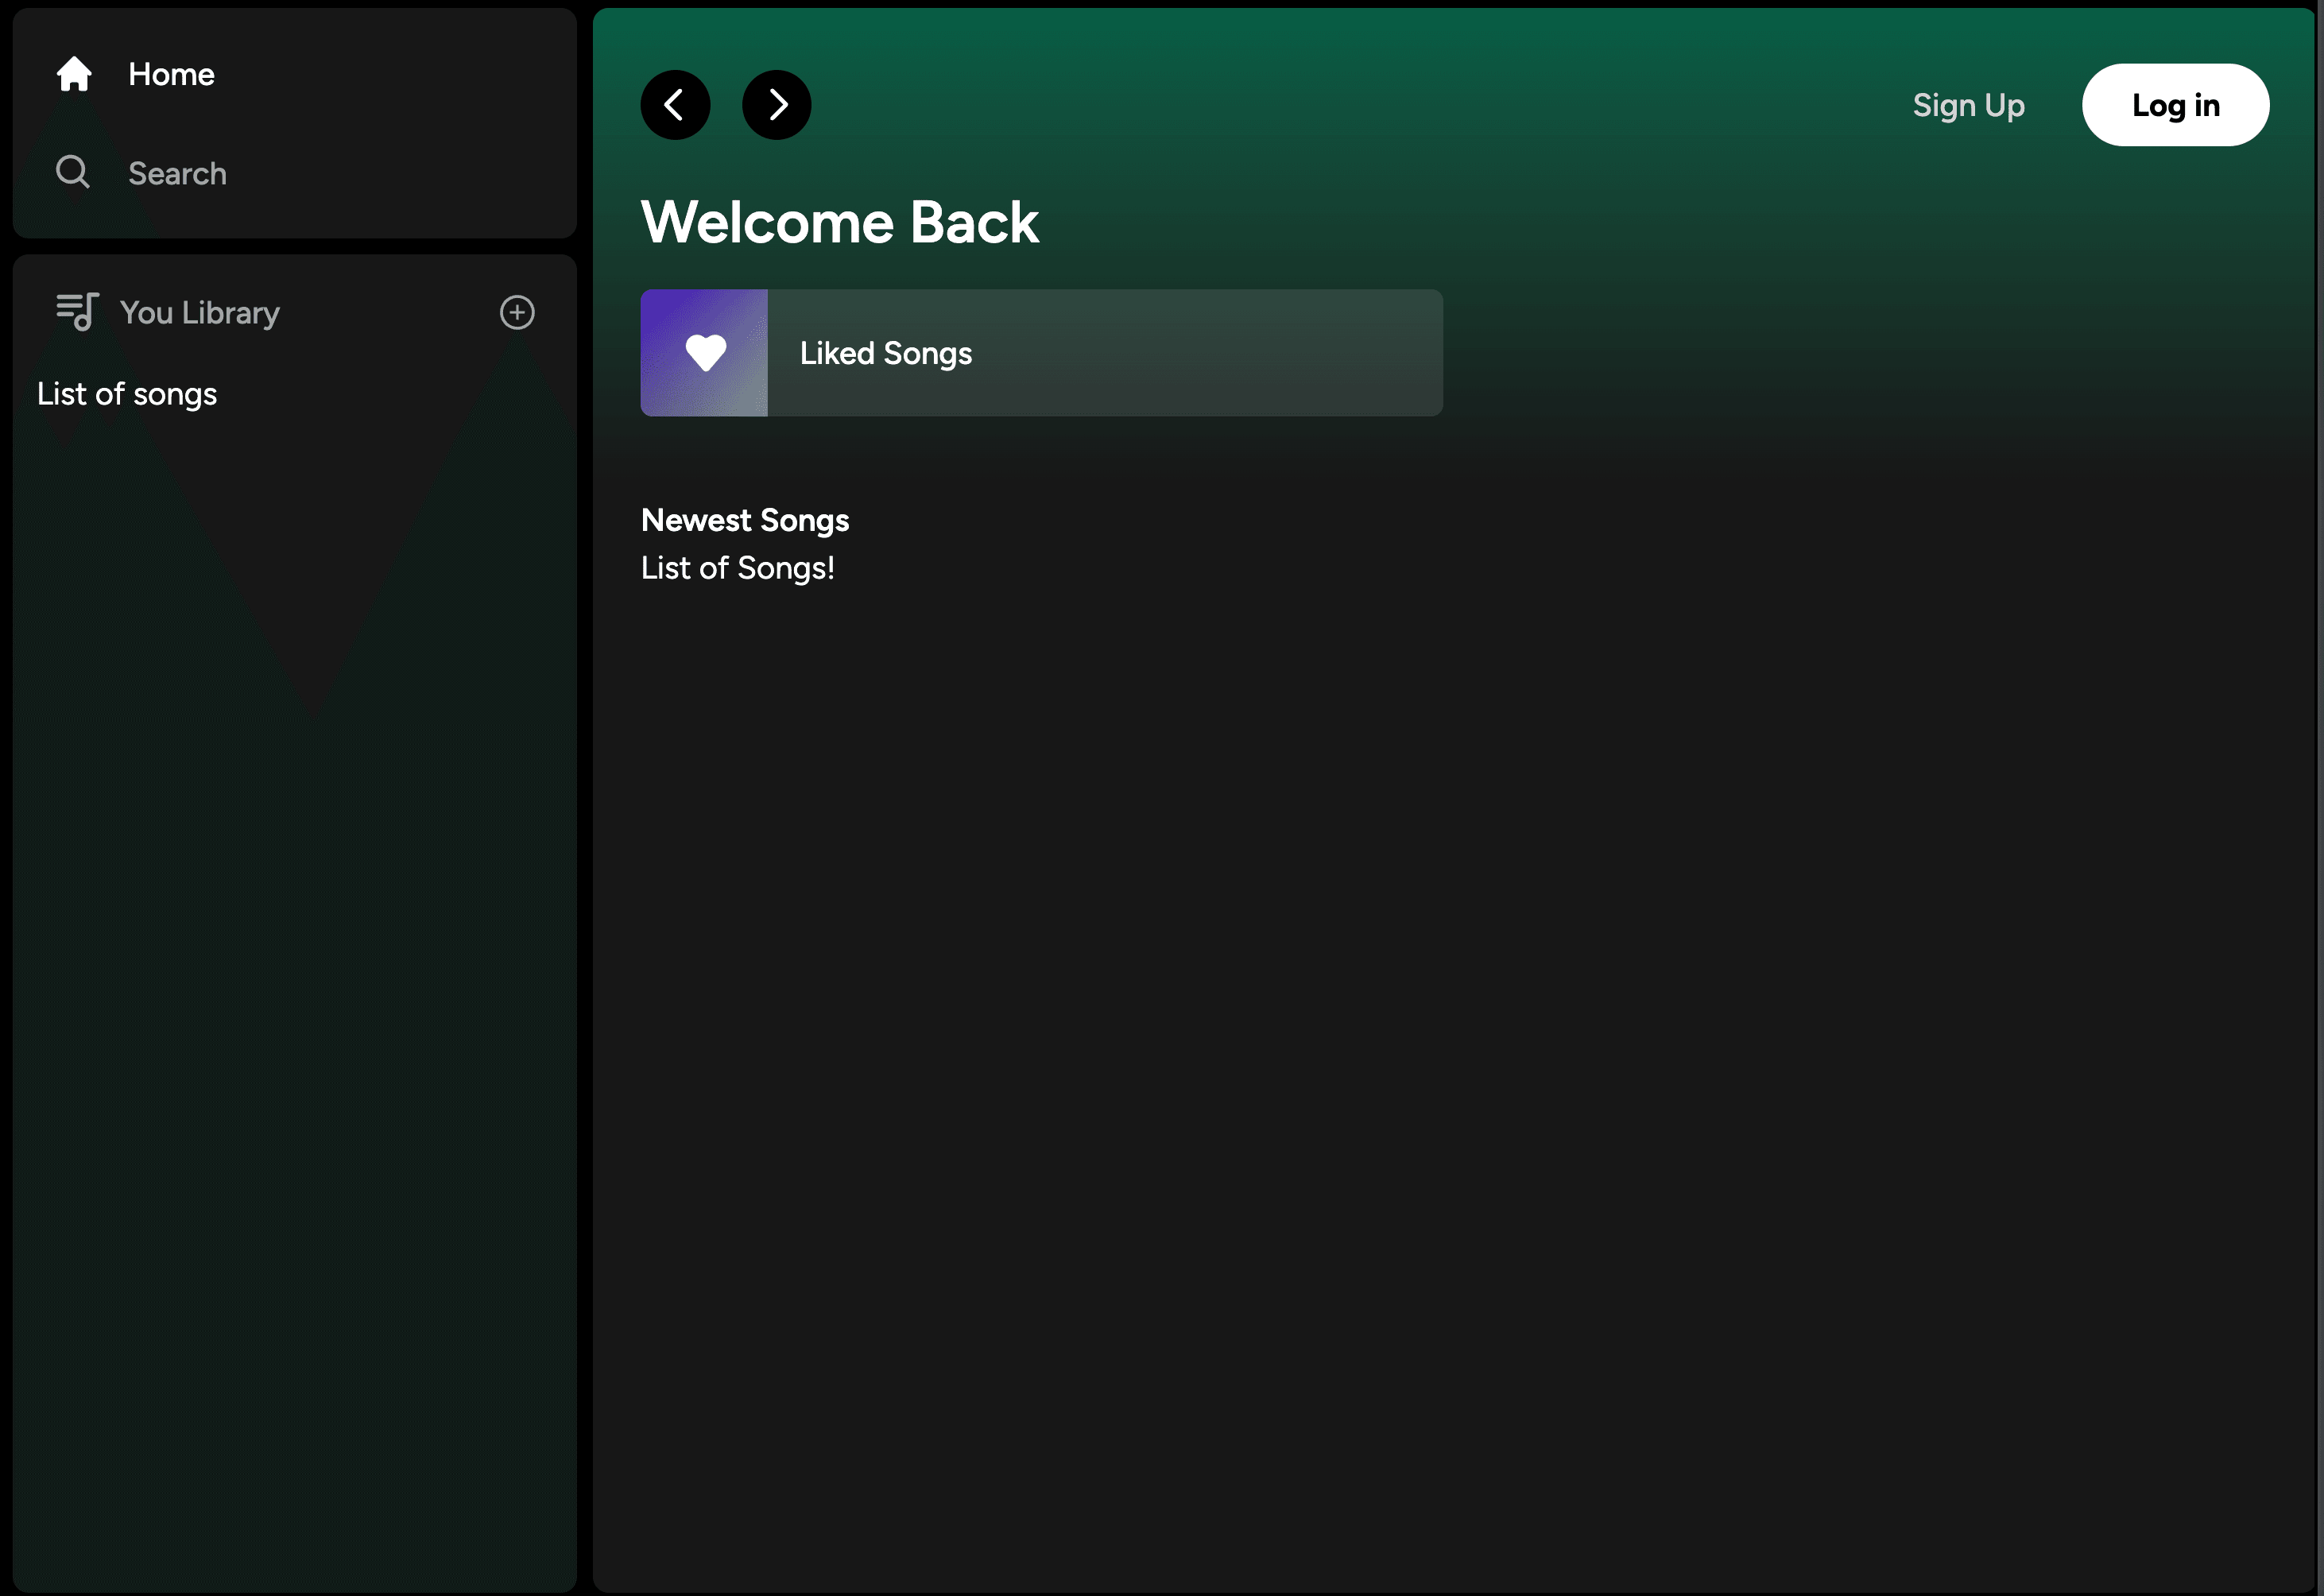Click the plus icon to create a playlist
This screenshot has width=2324, height=1596.
pyautogui.click(x=516, y=312)
